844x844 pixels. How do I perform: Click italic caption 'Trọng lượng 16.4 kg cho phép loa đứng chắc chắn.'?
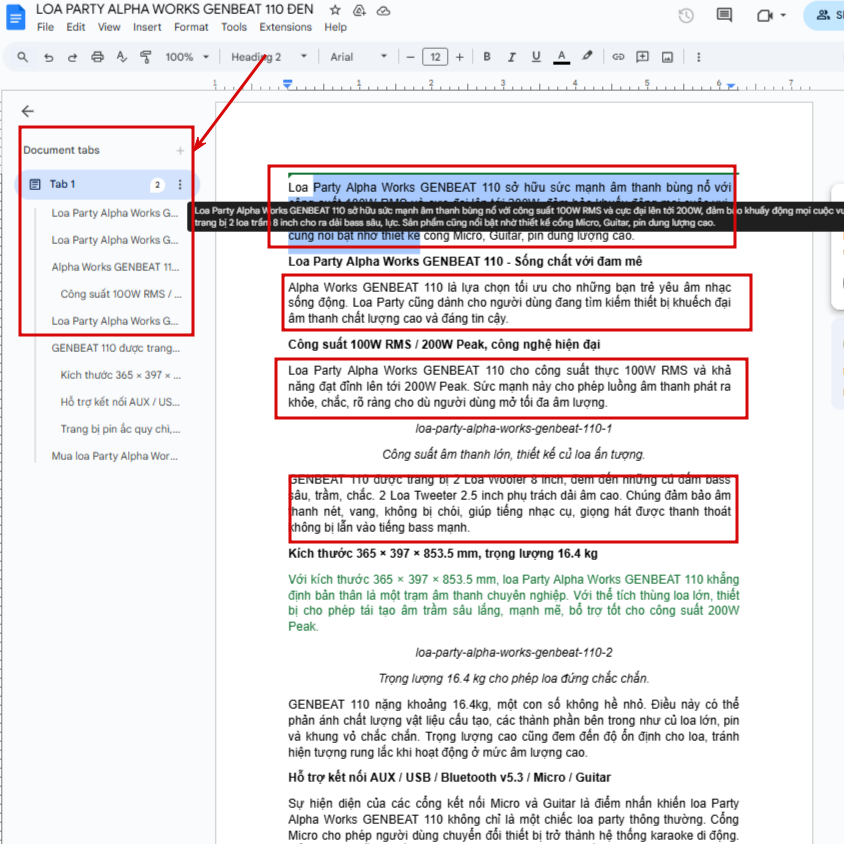[514, 678]
